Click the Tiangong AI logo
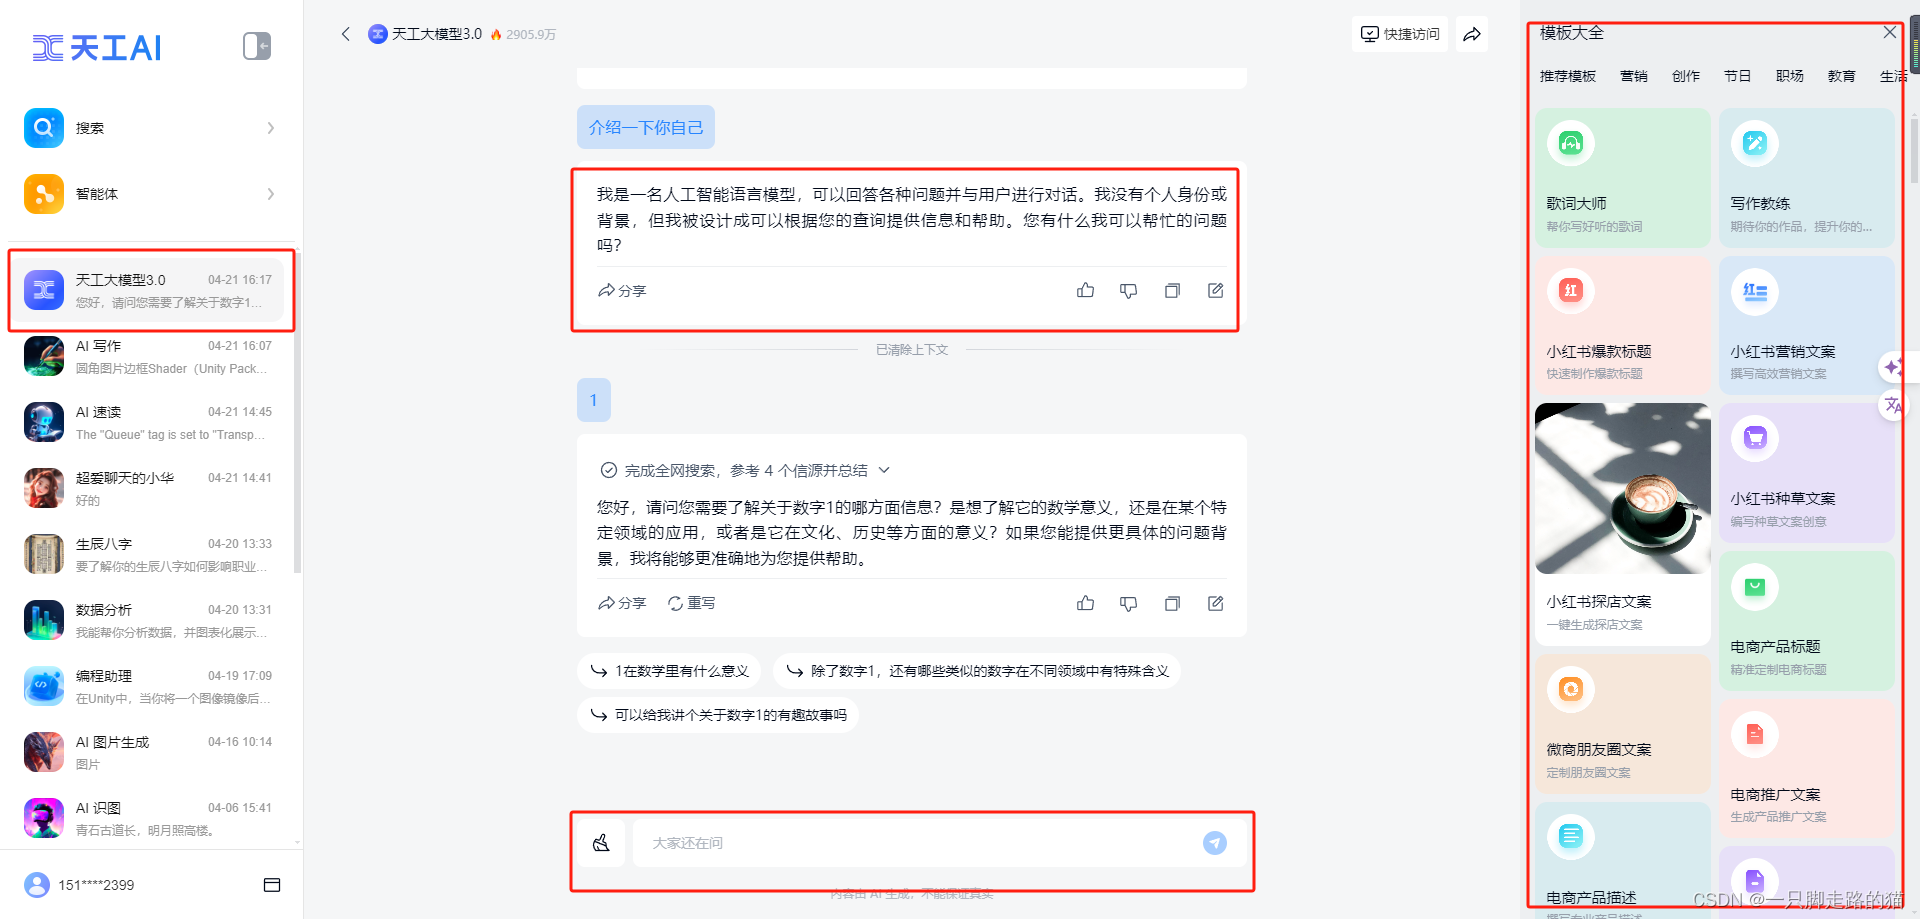Viewport: 1920px width, 919px height. 96,47
